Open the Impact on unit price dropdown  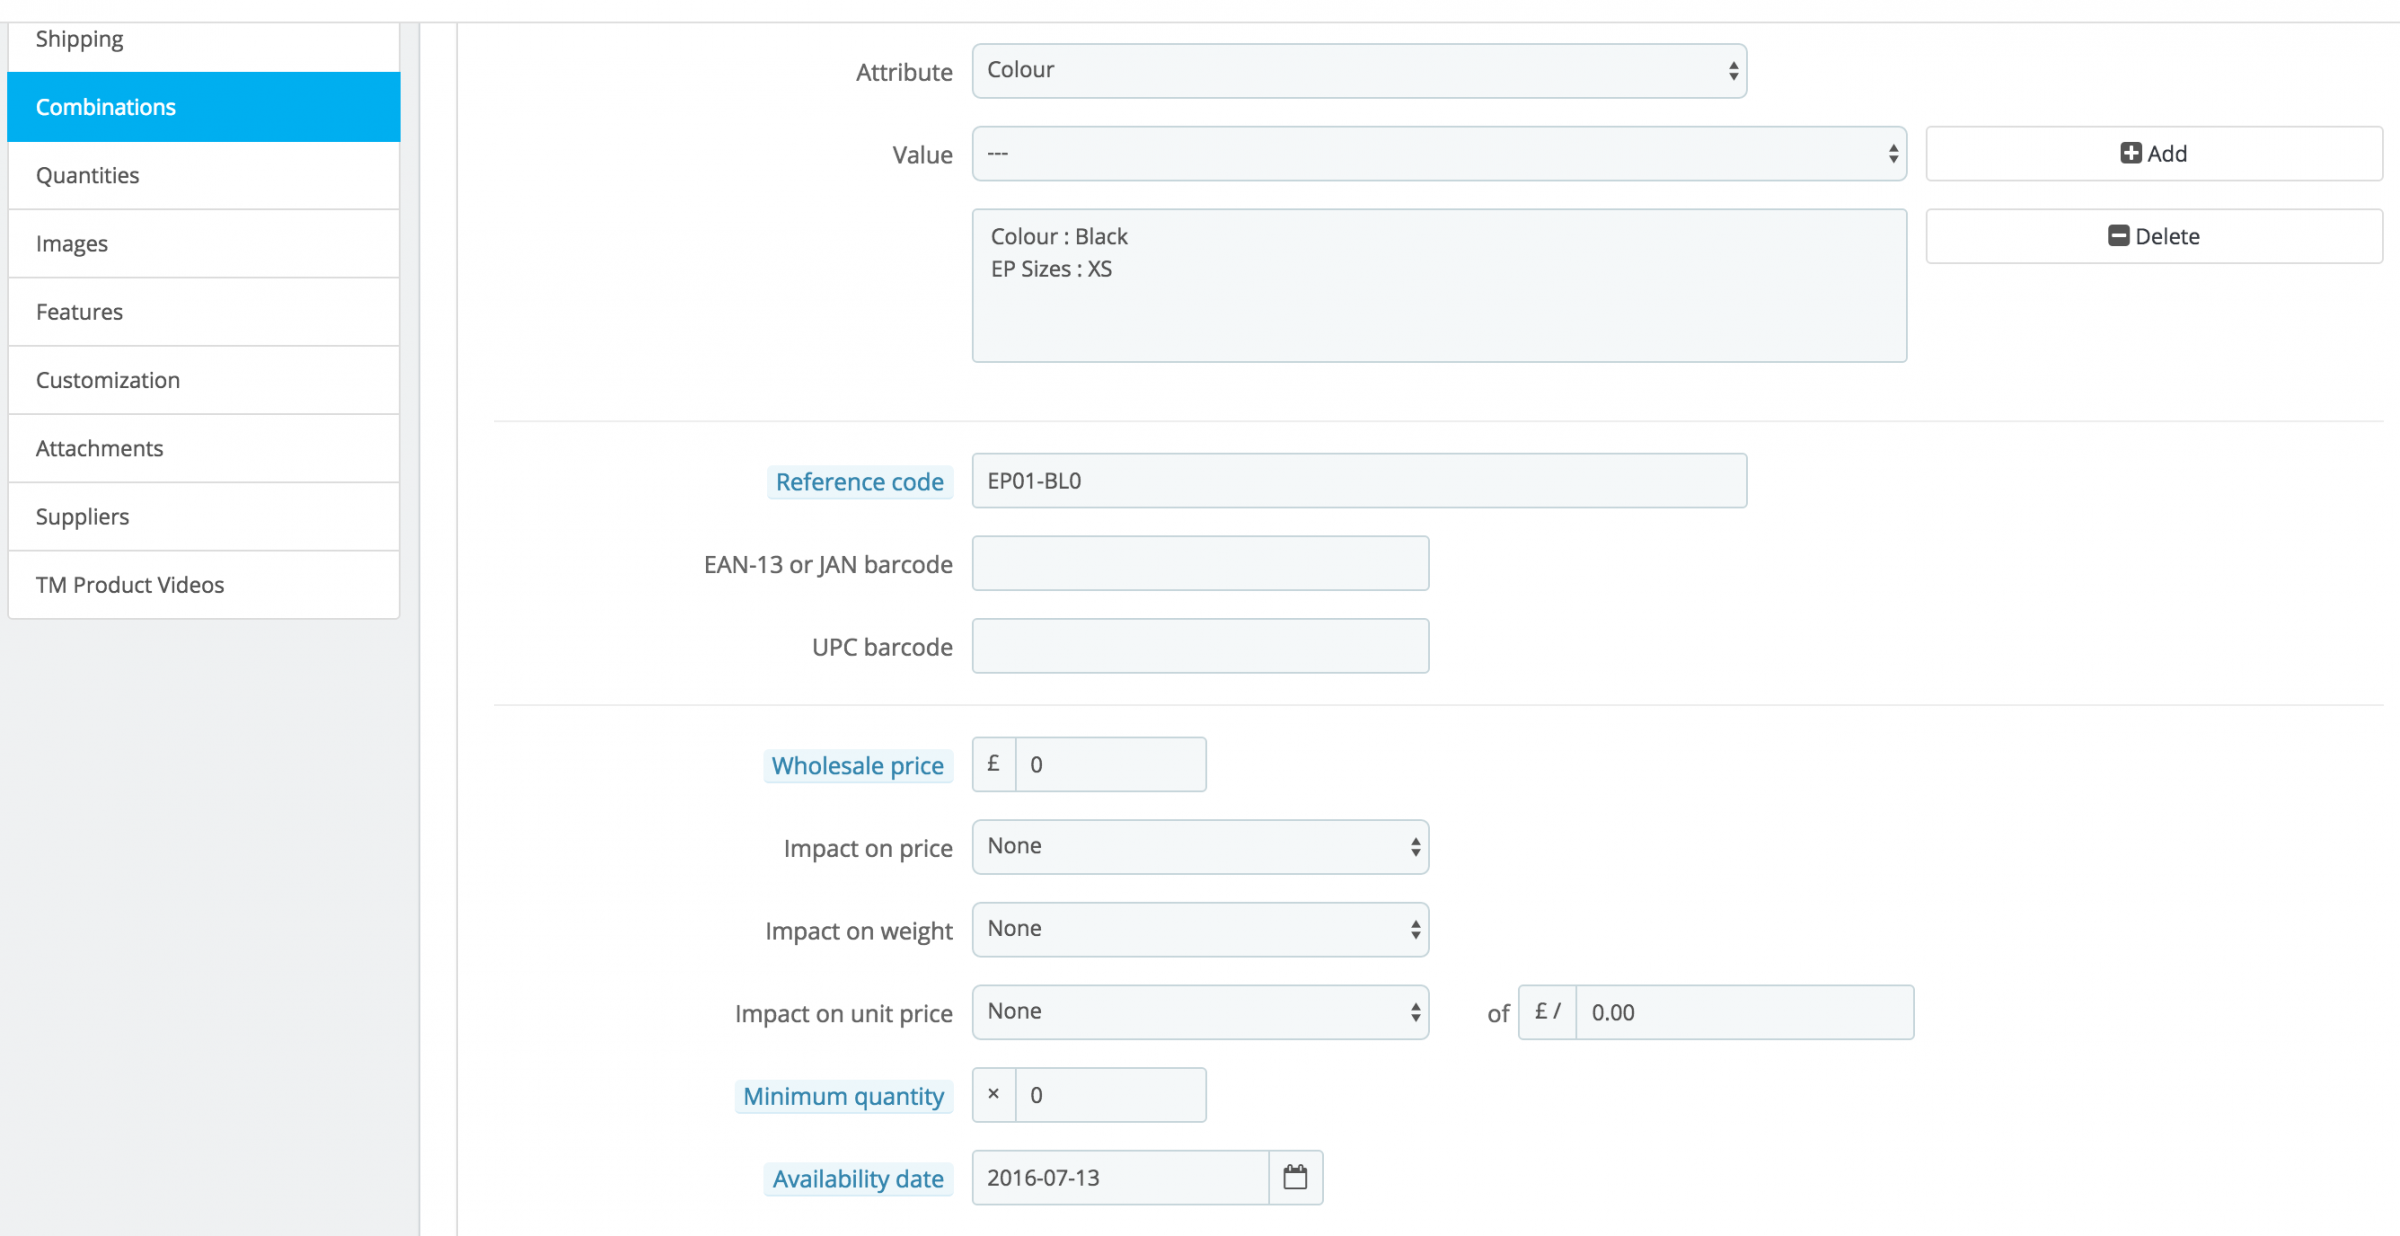1200,1011
